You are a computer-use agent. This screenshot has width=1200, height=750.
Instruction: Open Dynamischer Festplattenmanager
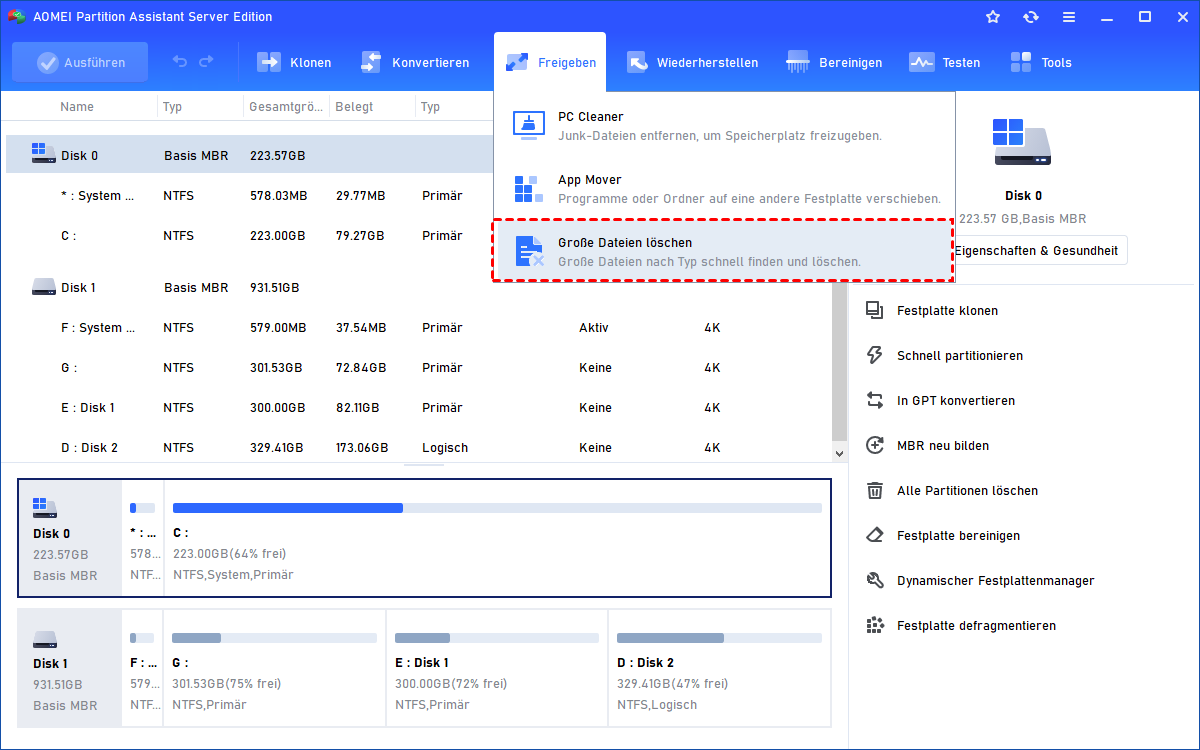point(979,581)
